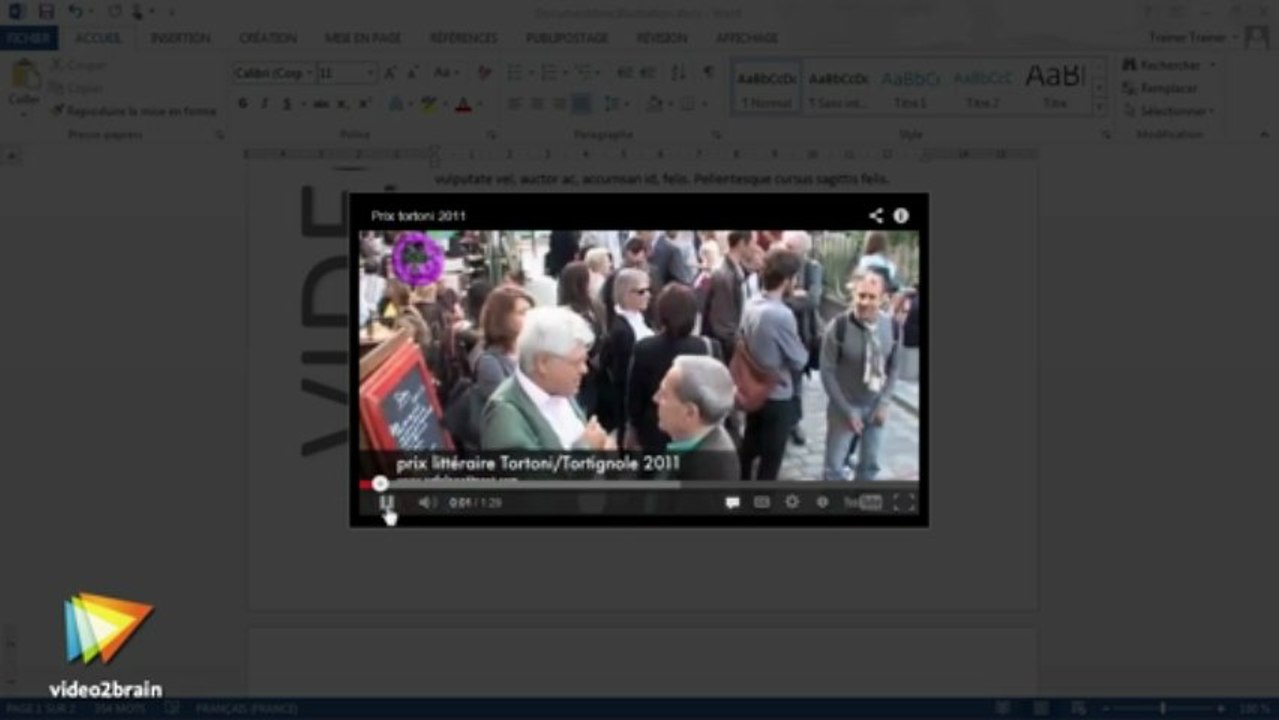
Task: Click the sort A-Z icon
Action: tap(678, 73)
